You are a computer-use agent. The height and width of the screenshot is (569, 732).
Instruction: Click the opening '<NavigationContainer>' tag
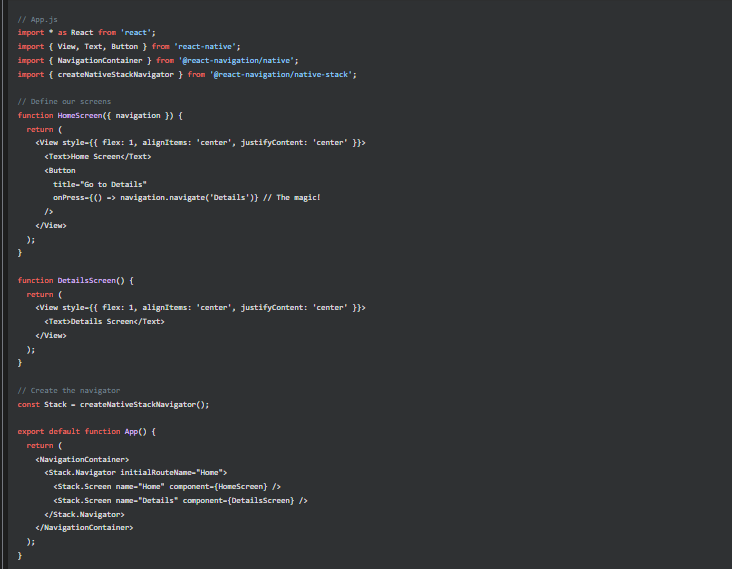click(82, 460)
